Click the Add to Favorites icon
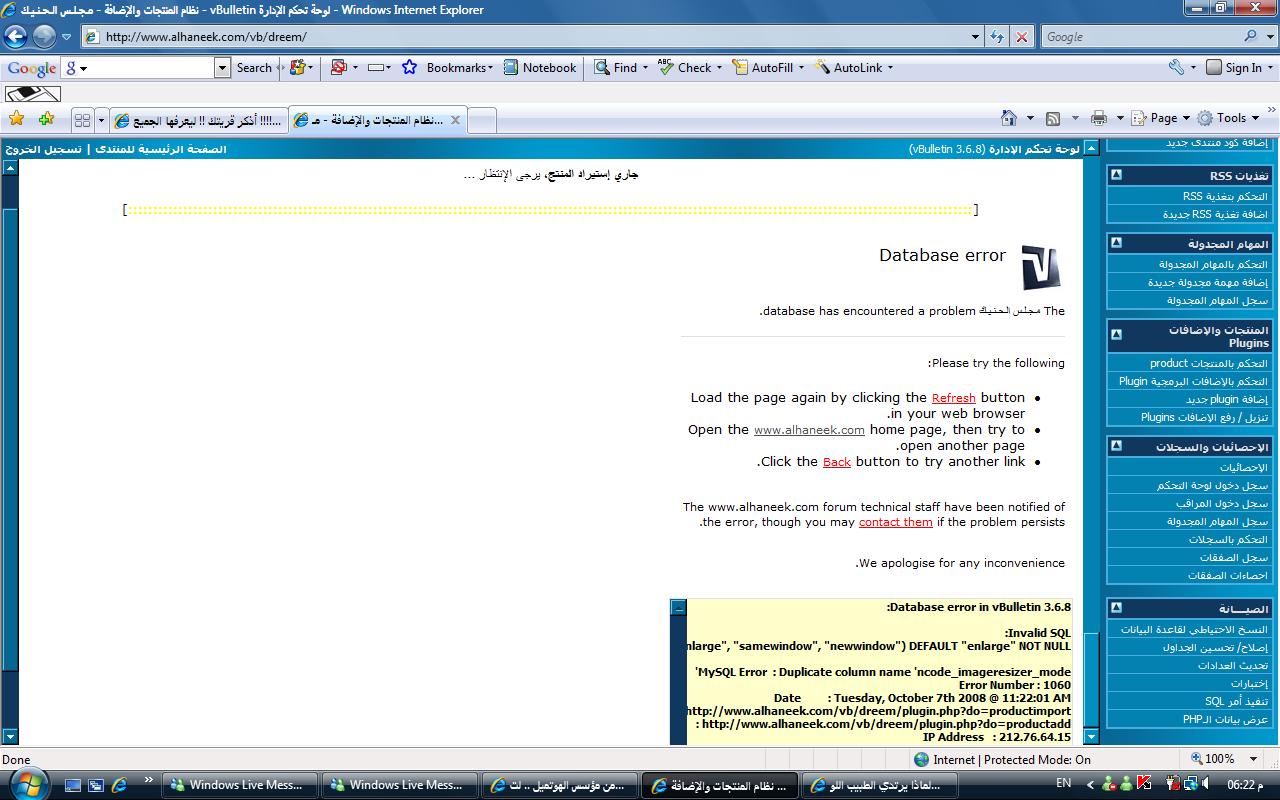 pos(46,119)
